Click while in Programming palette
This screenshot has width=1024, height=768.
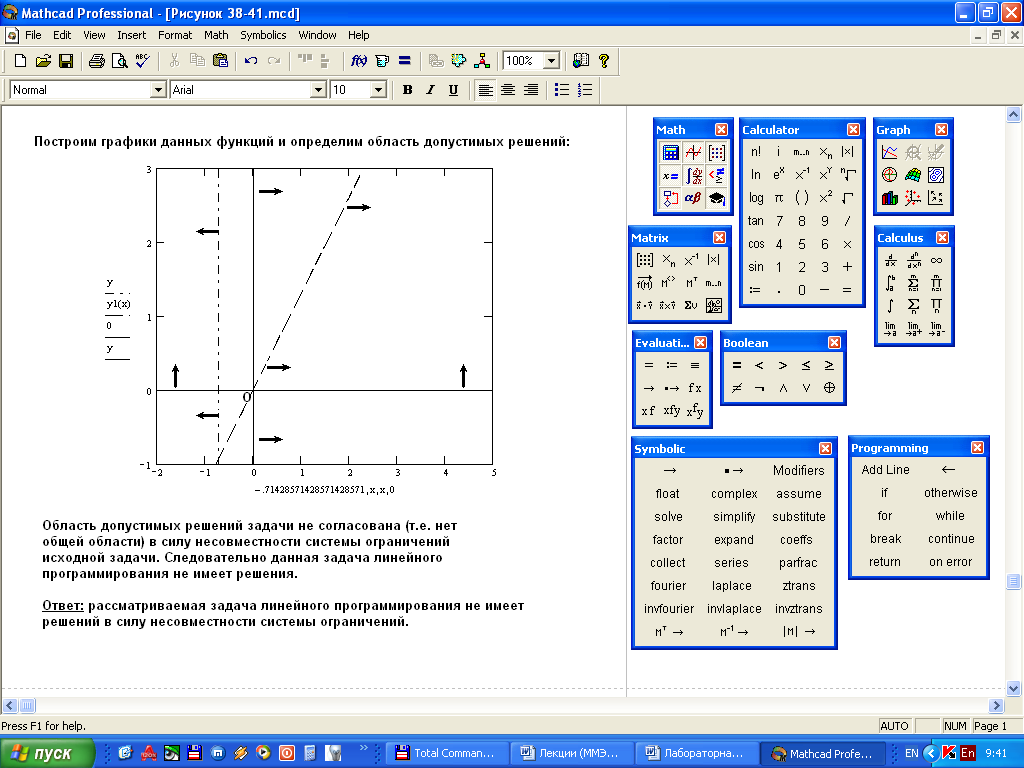click(950, 516)
